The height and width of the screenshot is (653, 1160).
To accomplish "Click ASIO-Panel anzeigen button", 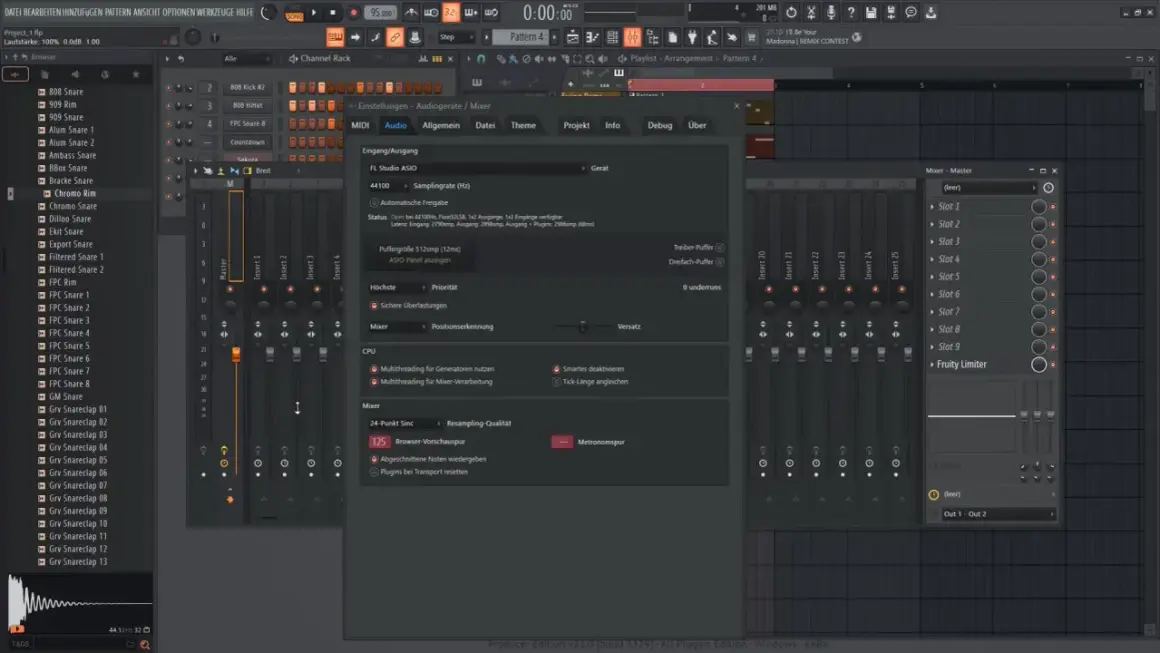I will [x=419, y=260].
